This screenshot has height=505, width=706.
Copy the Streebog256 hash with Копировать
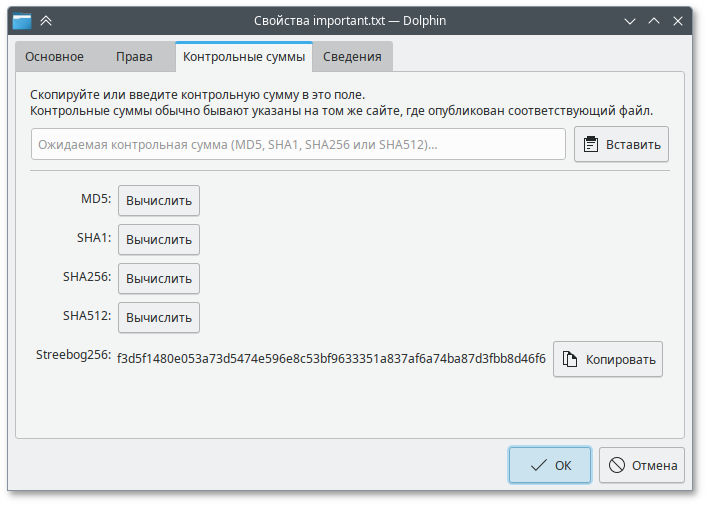tap(608, 359)
